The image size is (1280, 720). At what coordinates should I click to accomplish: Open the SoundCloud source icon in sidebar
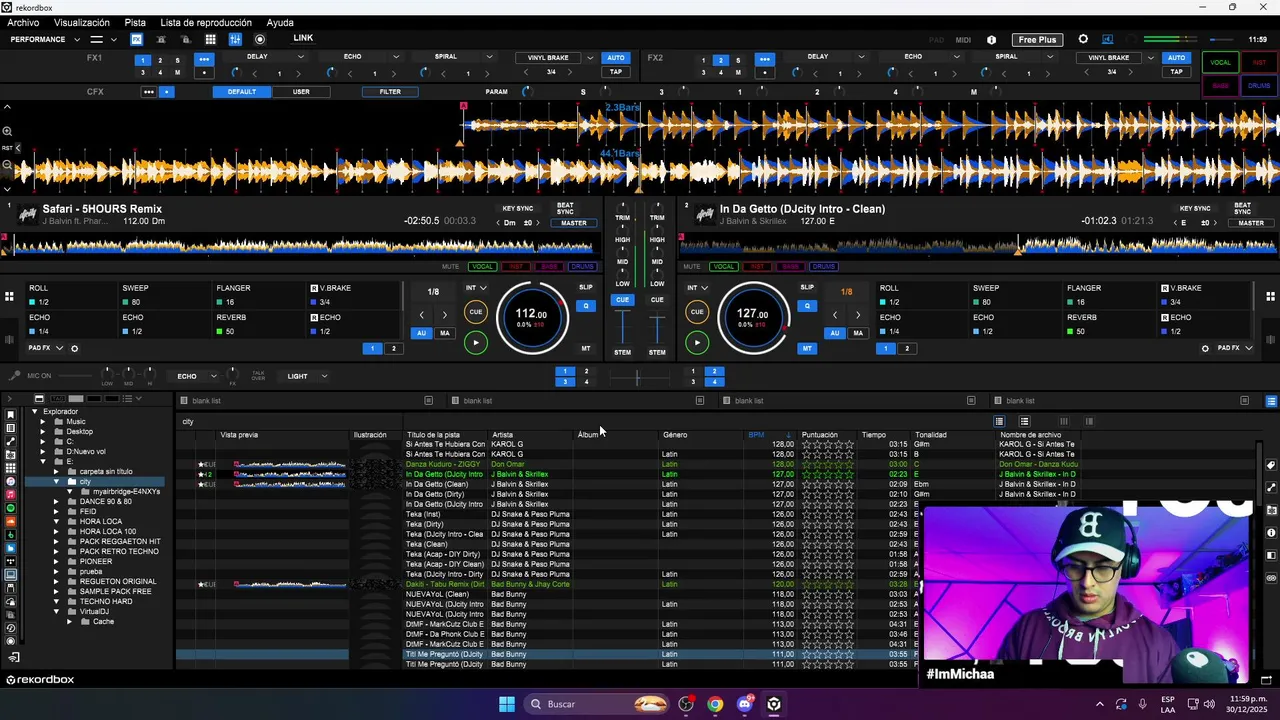pos(11,522)
